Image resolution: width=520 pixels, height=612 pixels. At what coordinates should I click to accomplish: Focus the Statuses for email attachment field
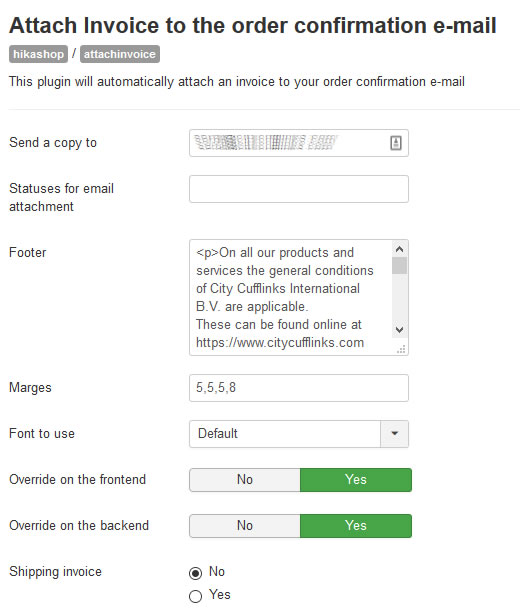pos(299,189)
